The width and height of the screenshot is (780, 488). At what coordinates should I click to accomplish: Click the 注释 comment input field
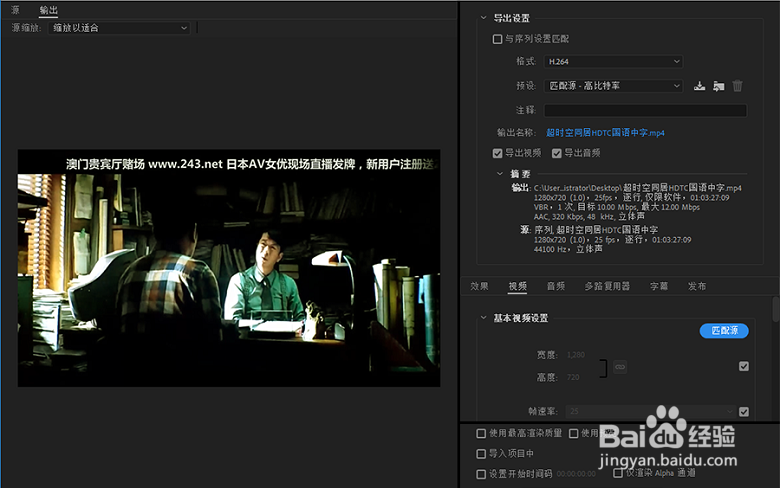pyautogui.click(x=645, y=110)
